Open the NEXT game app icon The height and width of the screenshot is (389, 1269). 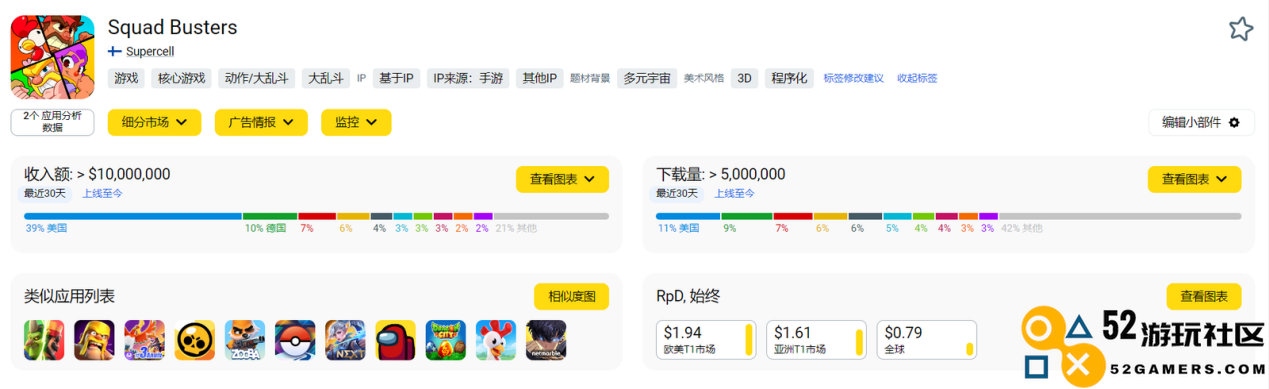345,340
